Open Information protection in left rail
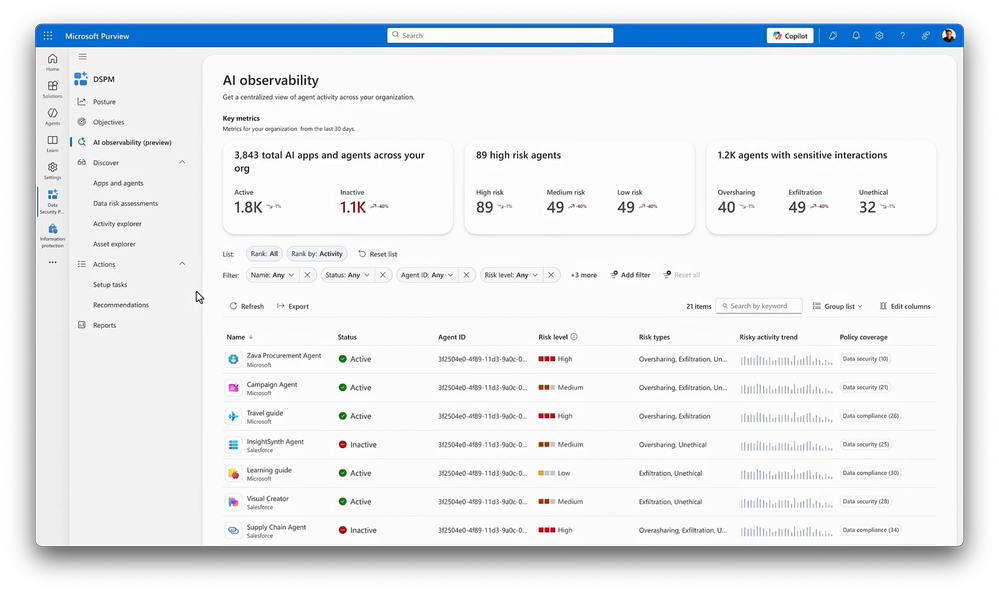 click(x=52, y=235)
